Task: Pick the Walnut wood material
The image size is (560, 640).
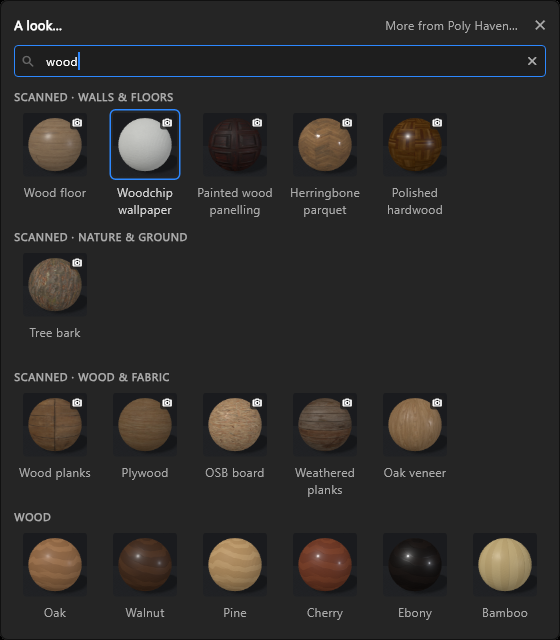Action: point(145,564)
